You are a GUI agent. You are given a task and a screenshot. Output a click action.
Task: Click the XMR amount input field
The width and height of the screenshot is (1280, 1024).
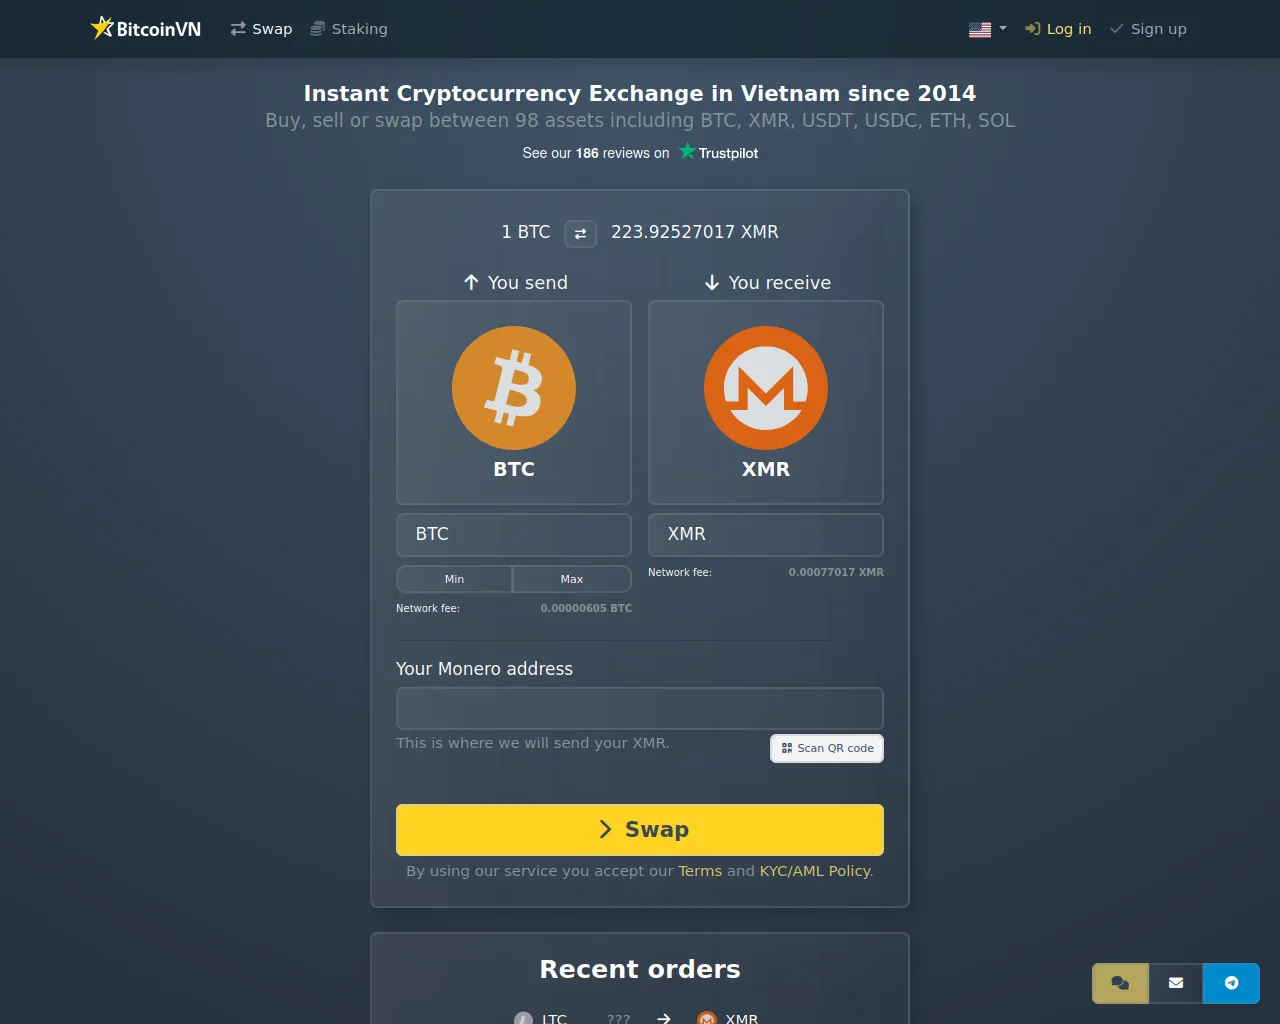[766, 535]
